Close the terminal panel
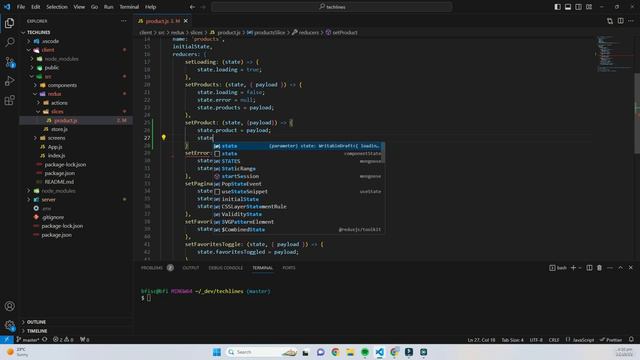 (631, 268)
